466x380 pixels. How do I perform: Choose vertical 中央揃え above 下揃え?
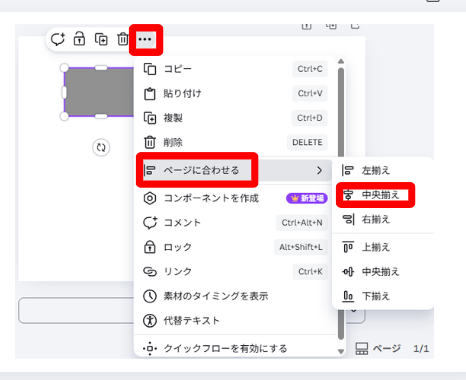click(383, 272)
